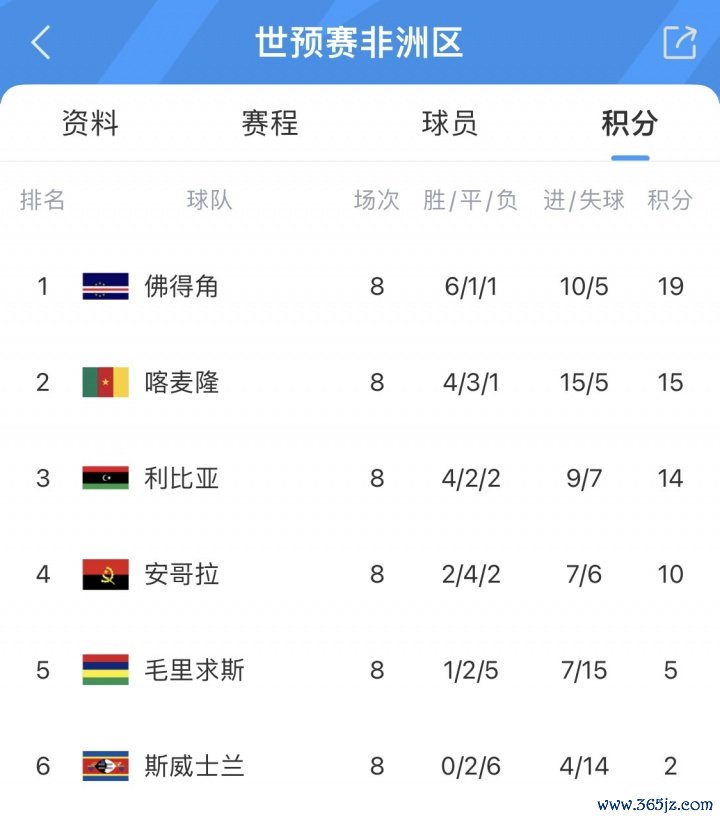Image resolution: width=720 pixels, height=820 pixels.
Task: Select the 积分 tab
Action: [630, 124]
